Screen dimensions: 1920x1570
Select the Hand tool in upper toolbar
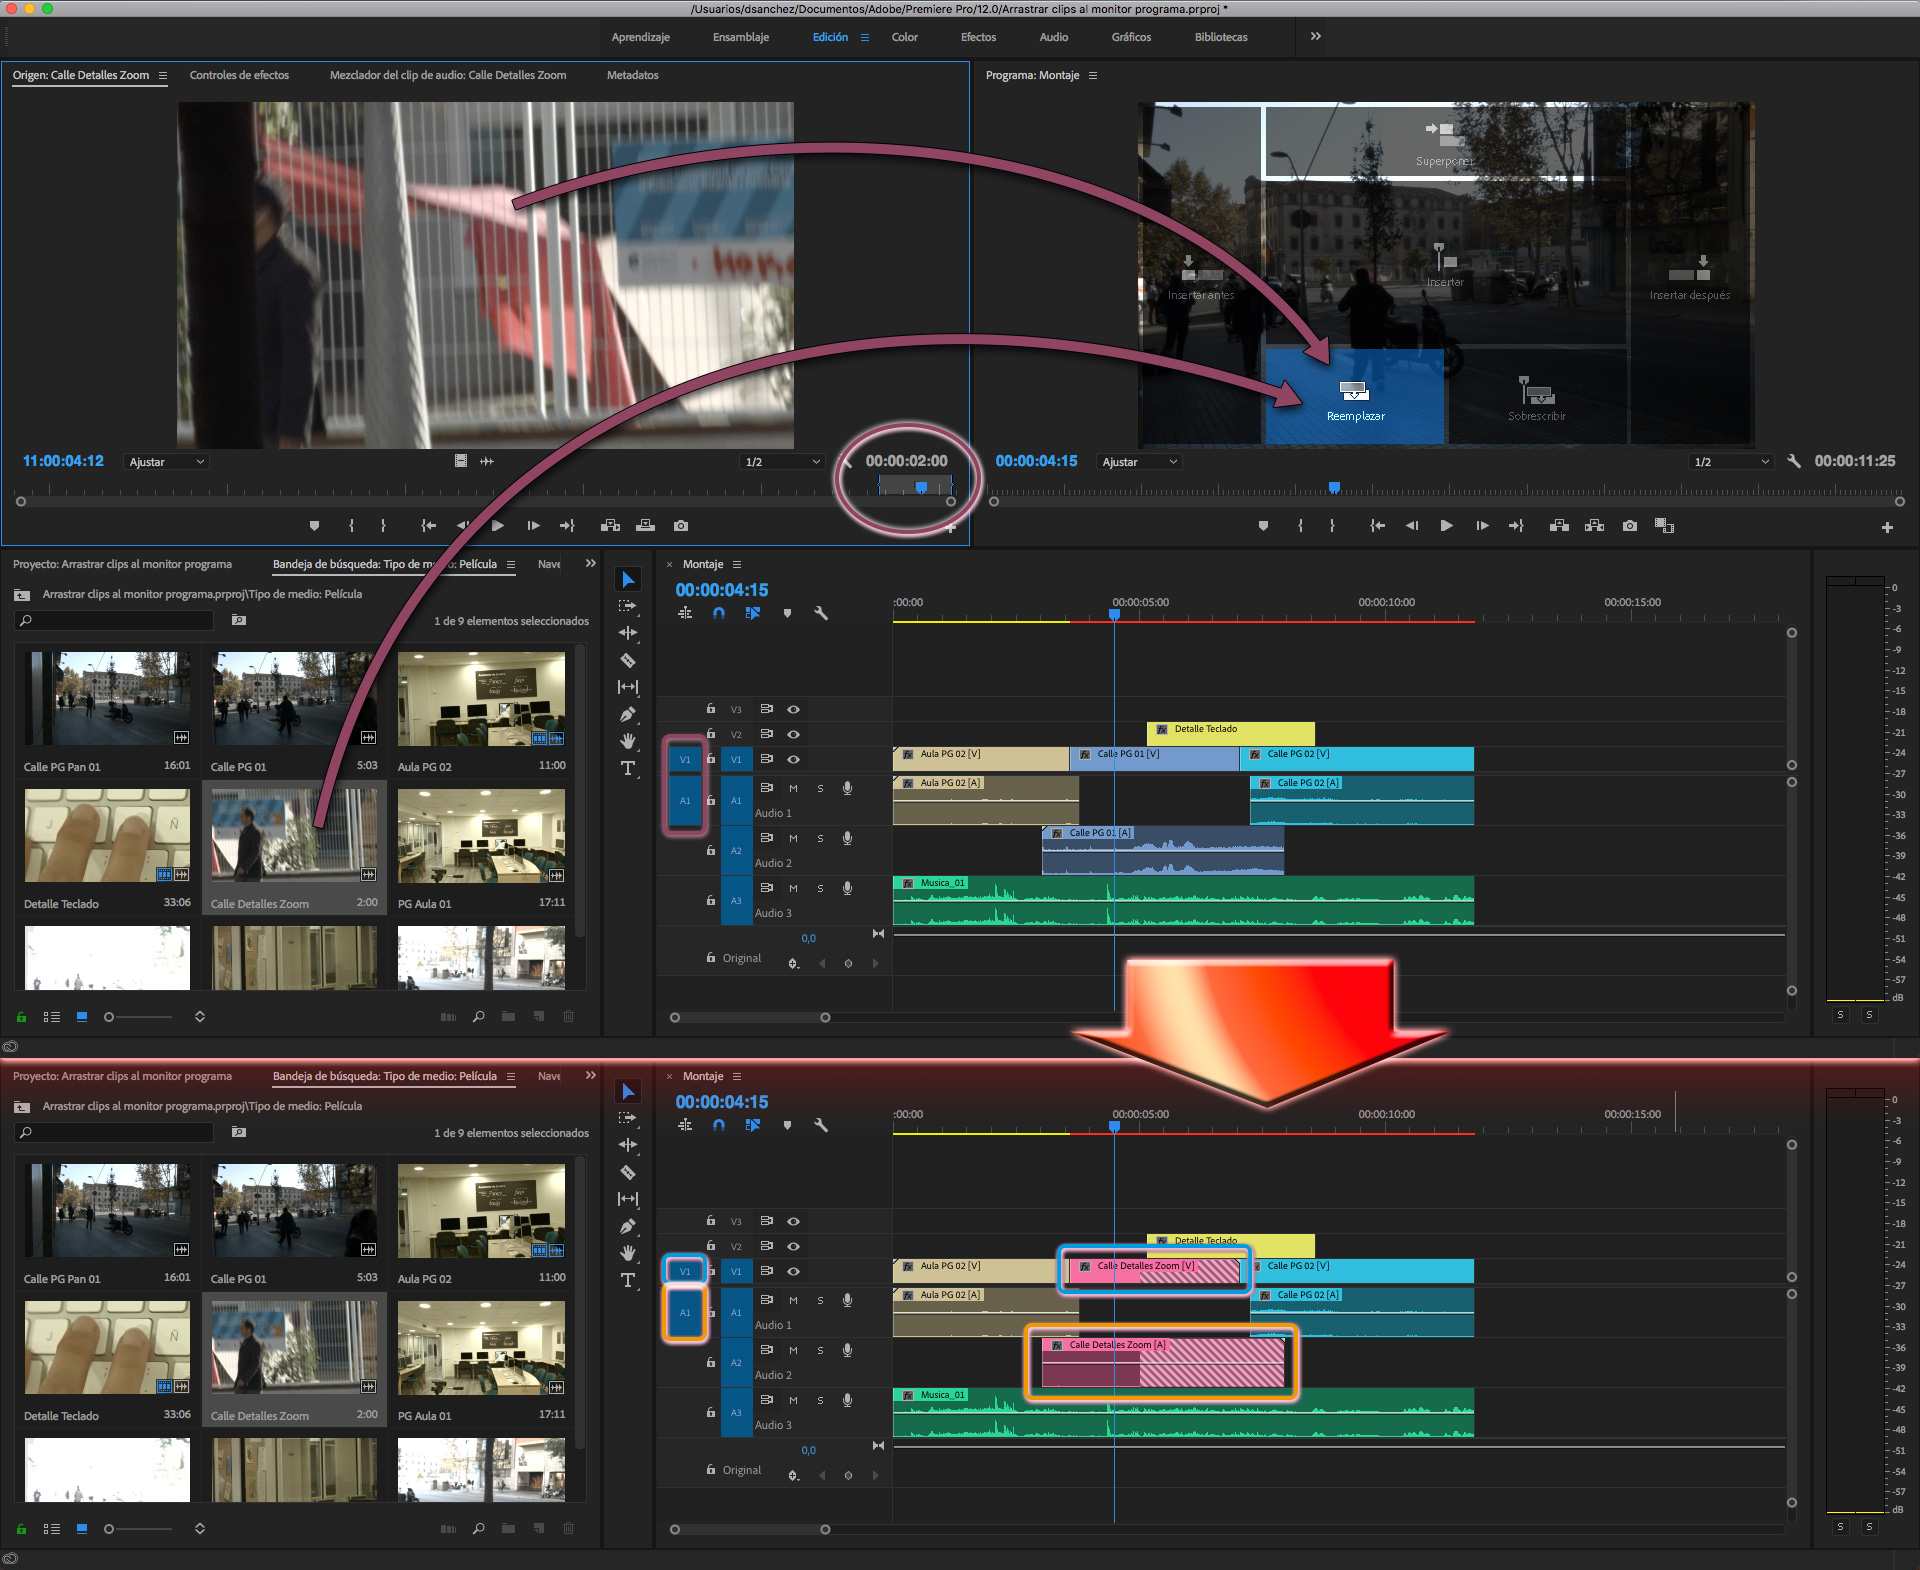coord(628,741)
